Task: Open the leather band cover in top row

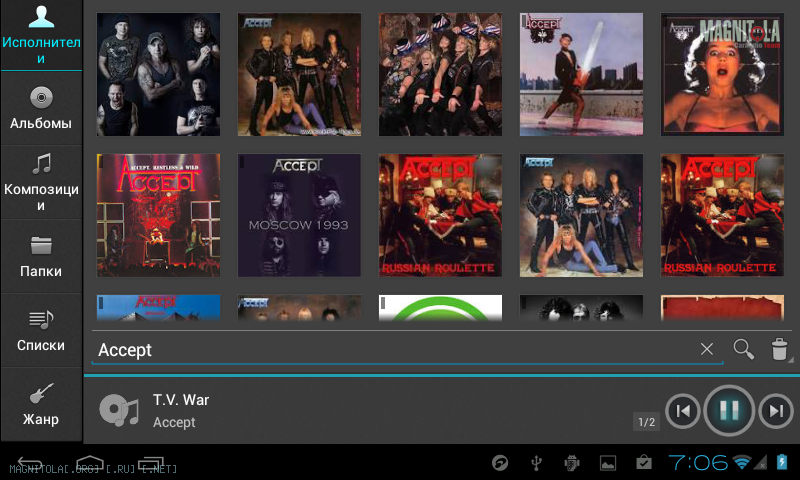Action: 299,74
